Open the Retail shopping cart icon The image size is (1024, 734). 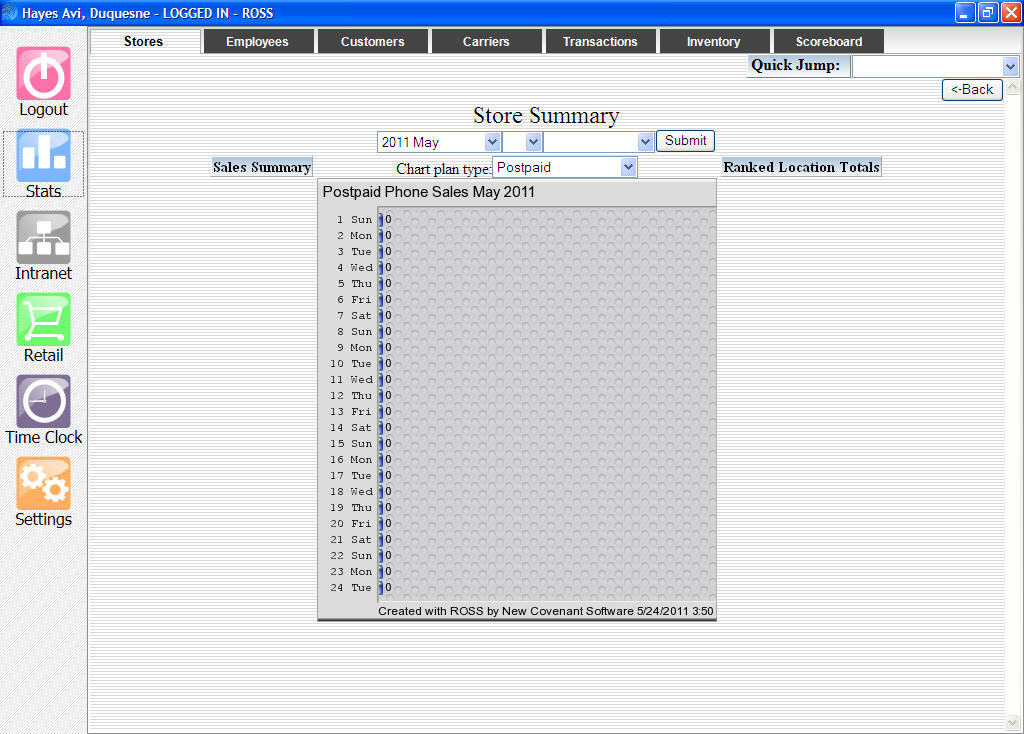[43, 319]
